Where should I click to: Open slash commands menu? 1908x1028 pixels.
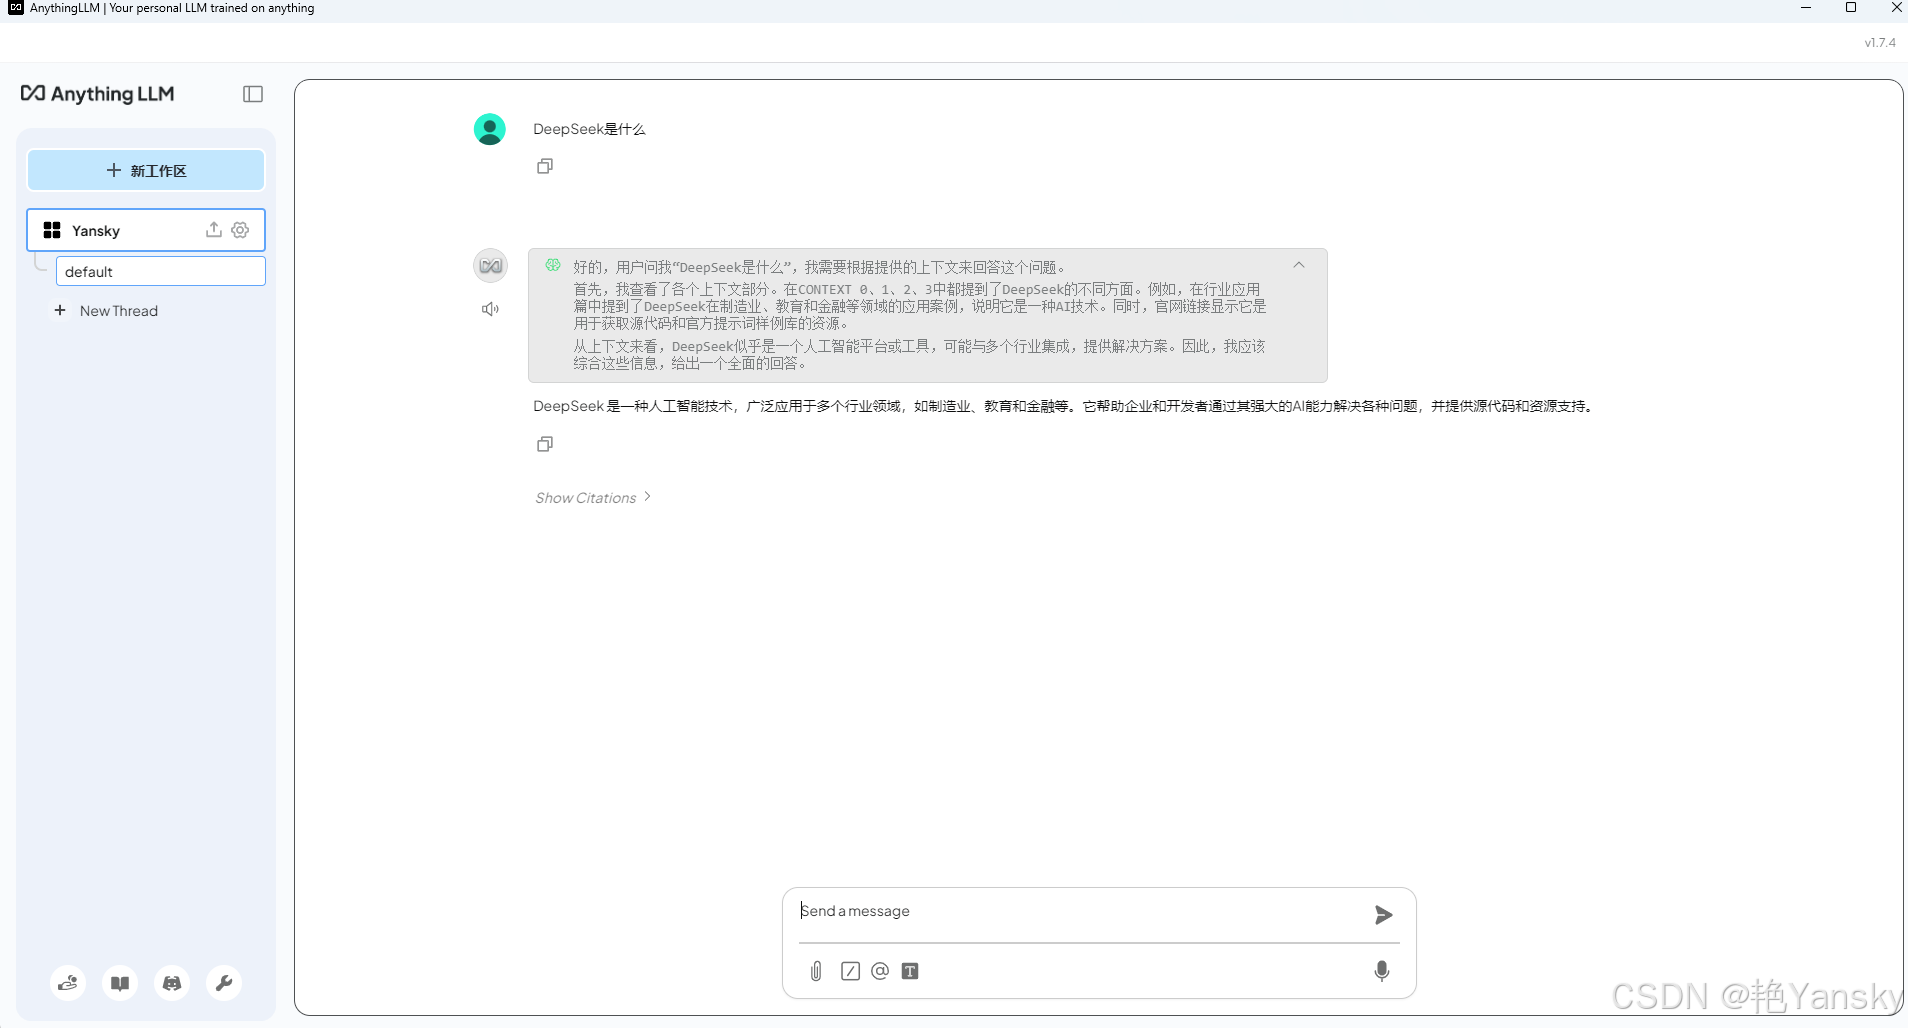coord(850,971)
